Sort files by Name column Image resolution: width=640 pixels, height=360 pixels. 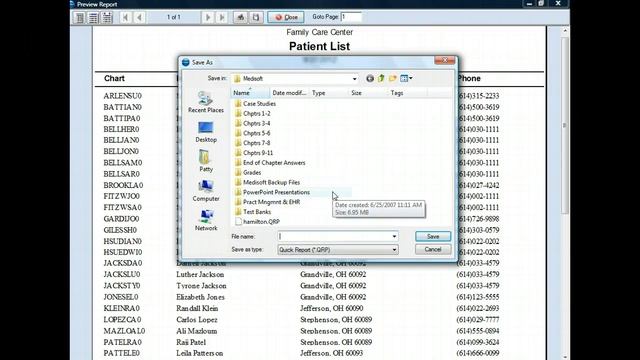coord(250,93)
